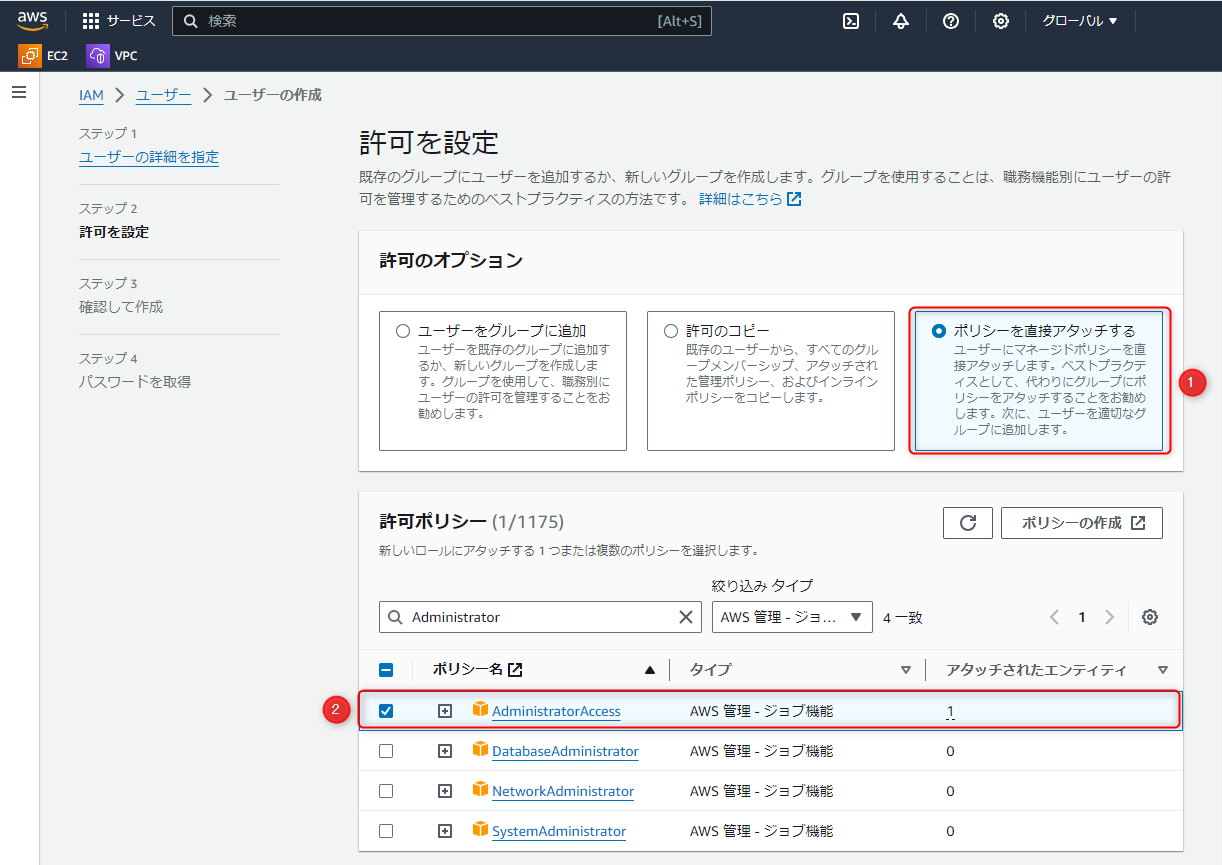Click IAM breadcrumb link
1222x865 pixels.
tap(91, 95)
